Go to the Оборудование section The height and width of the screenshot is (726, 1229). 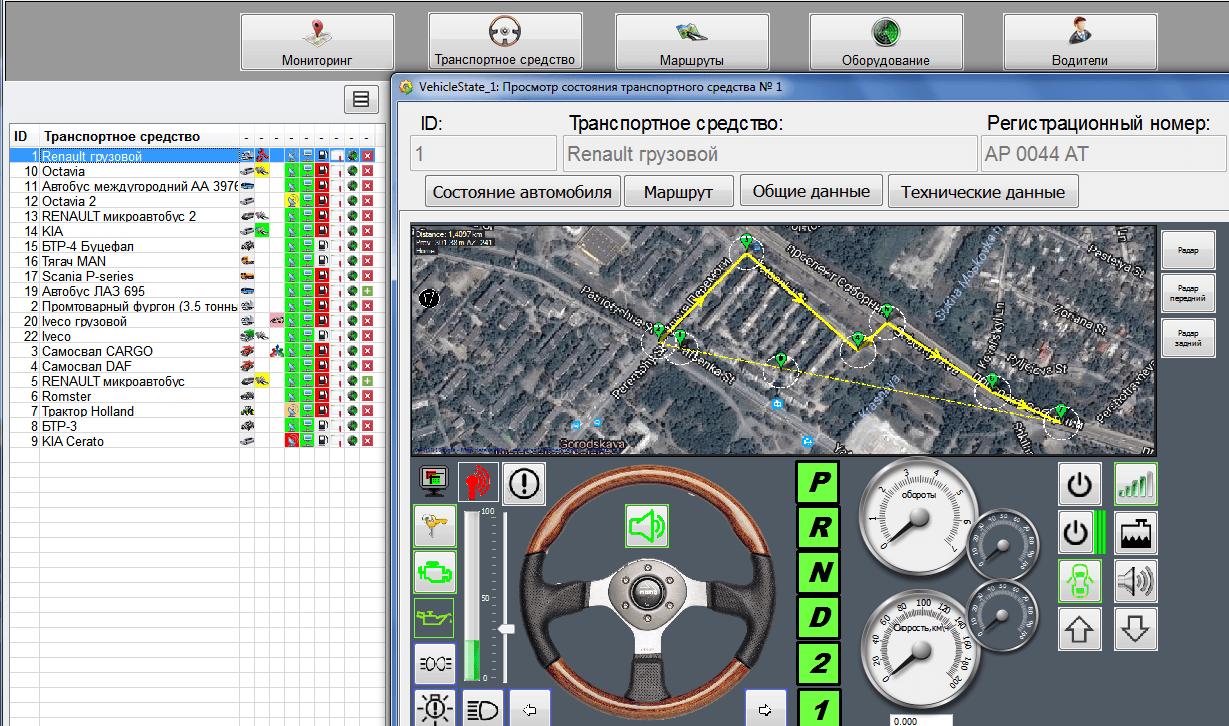885,42
